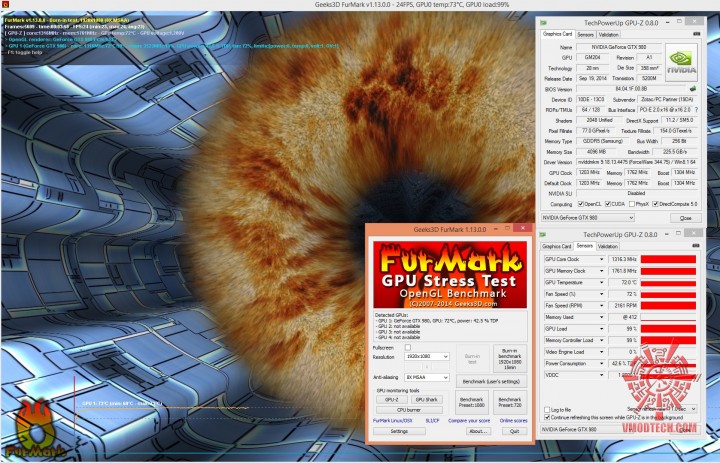
Task: Open the Memory Controller Load sensor dropdown
Action: (x=602, y=340)
